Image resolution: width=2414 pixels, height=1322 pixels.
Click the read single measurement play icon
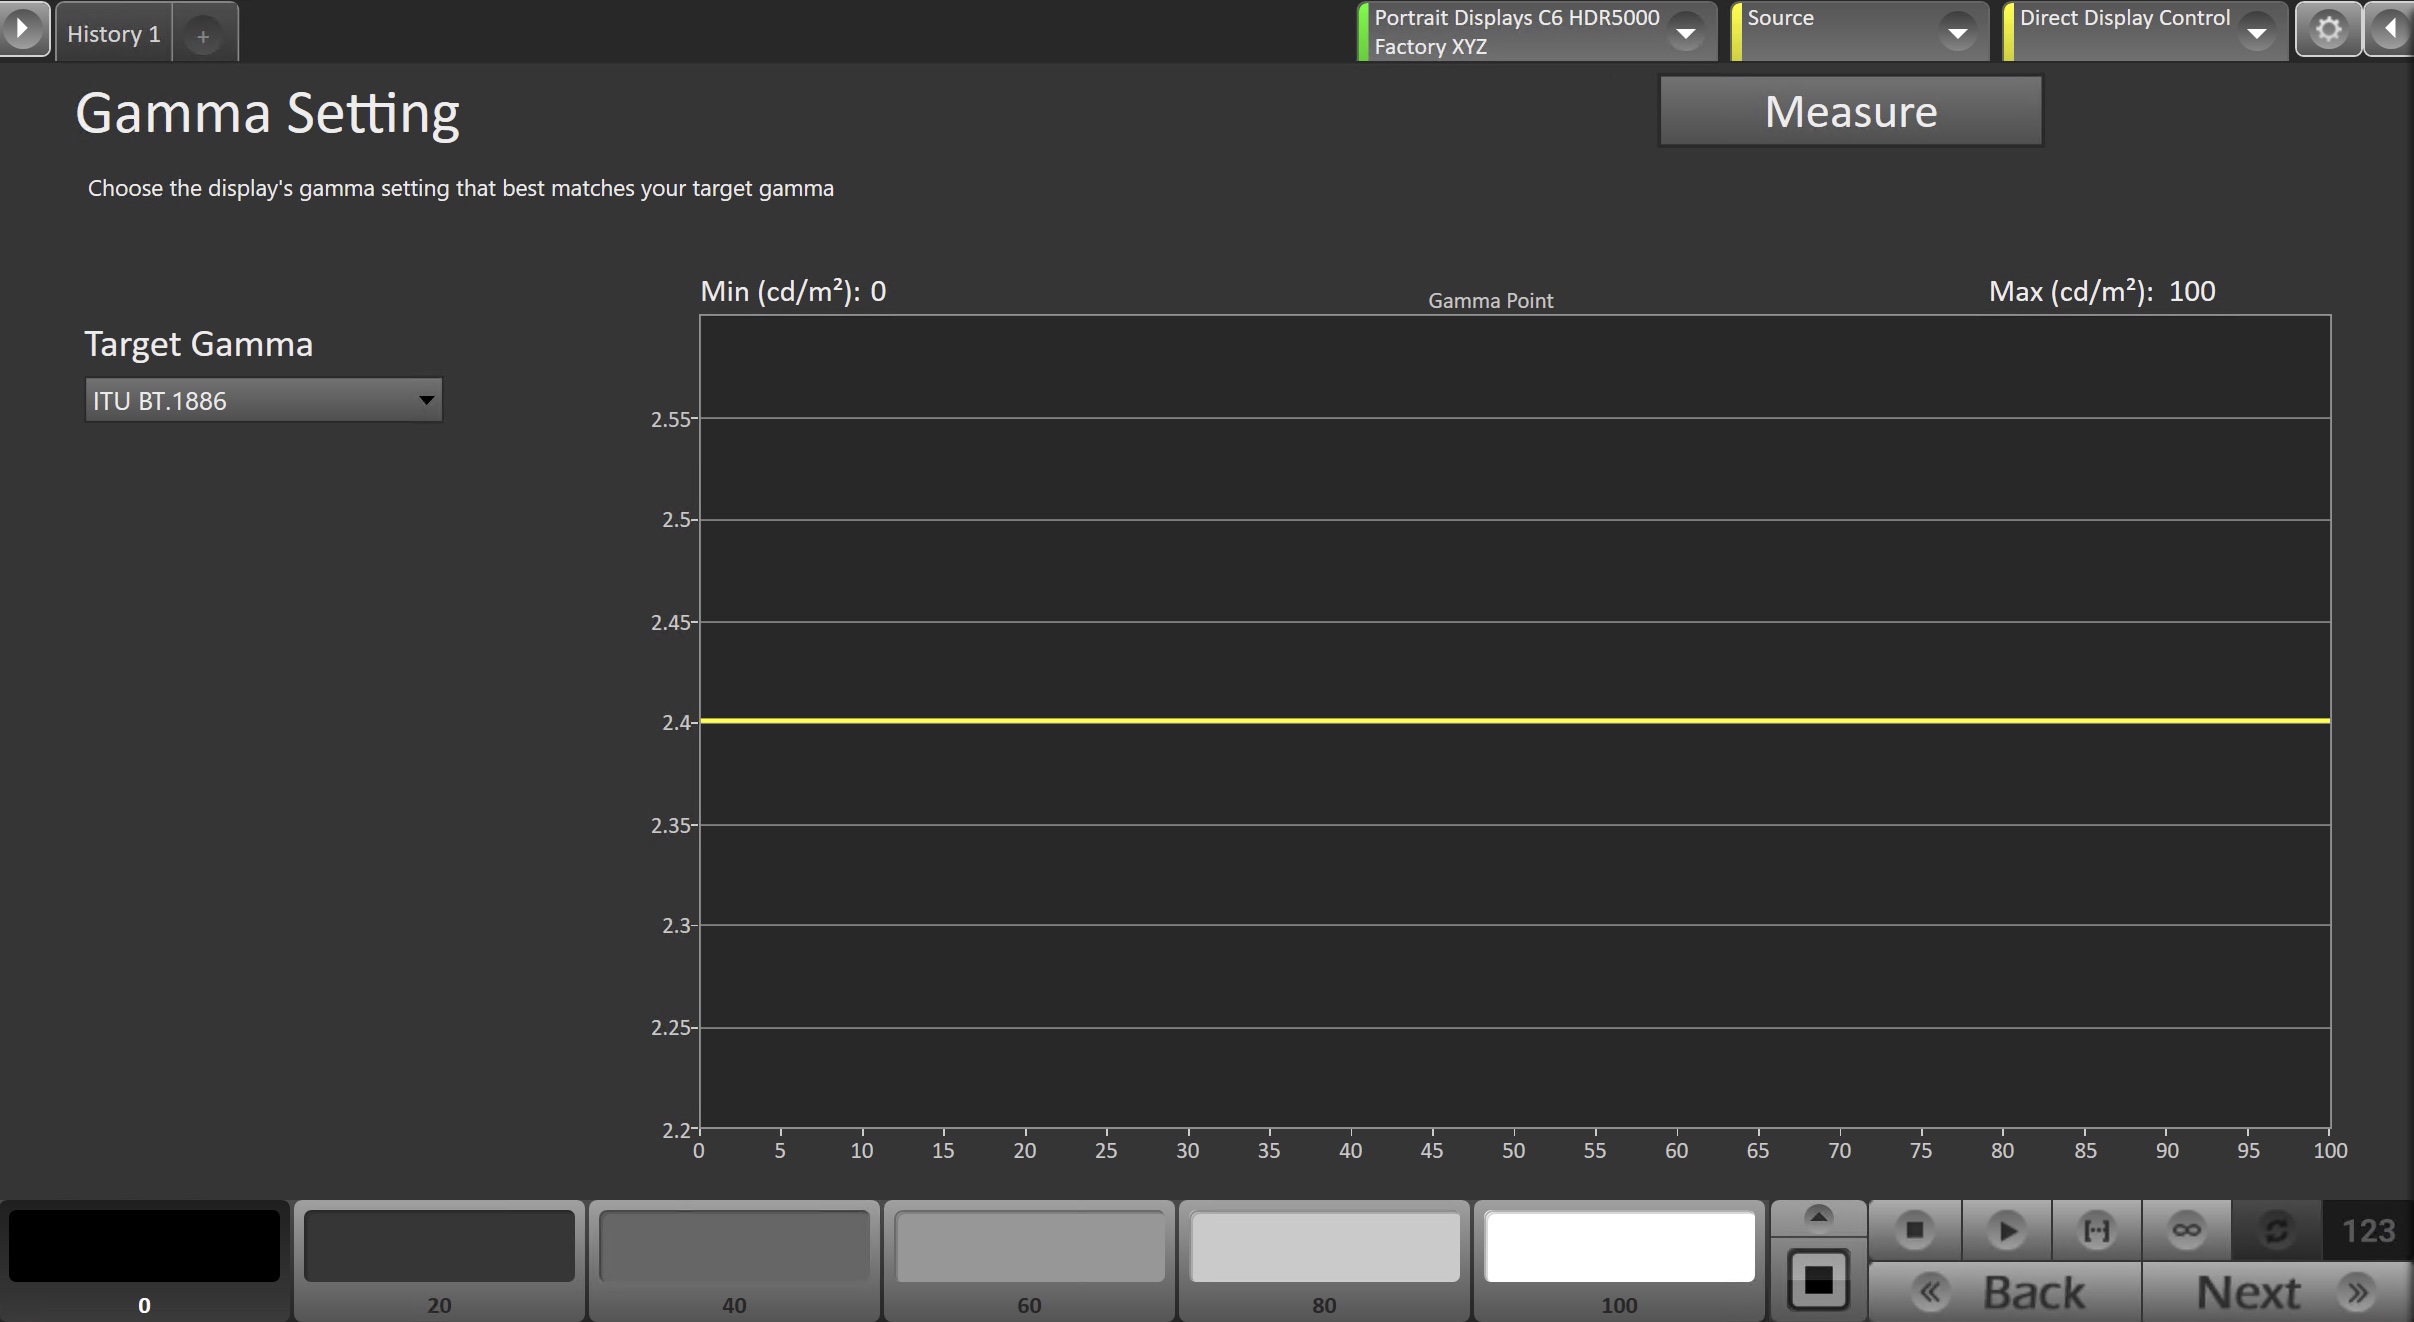[2005, 1230]
